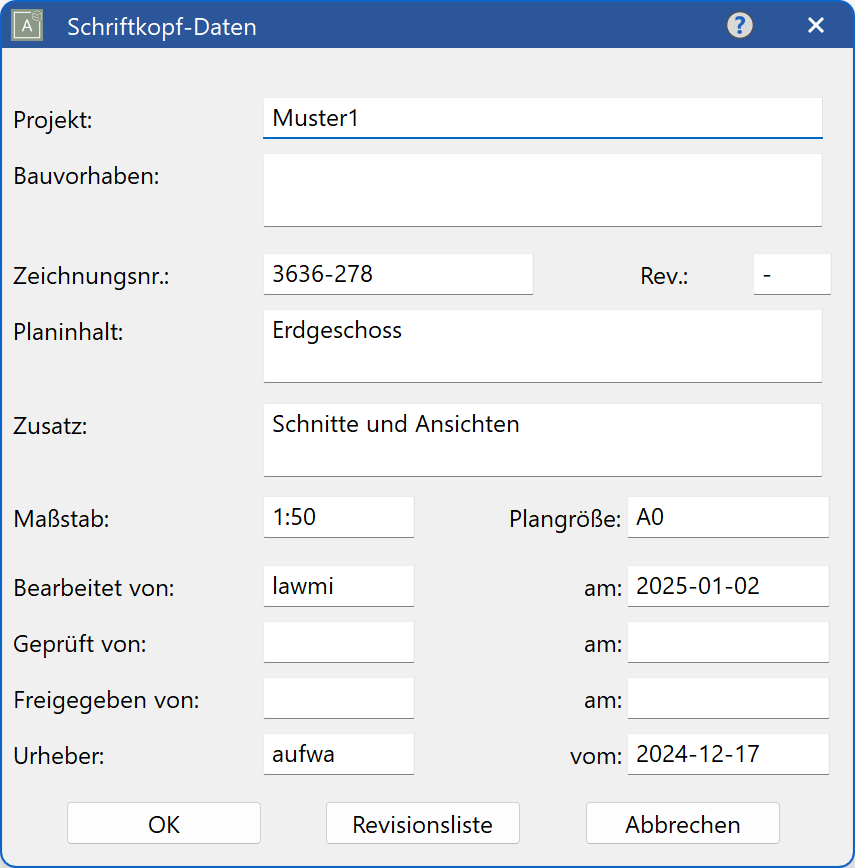Click the Bearbeitet date field 2025-01-02
Screen dimensions: 855x868
tap(727, 586)
